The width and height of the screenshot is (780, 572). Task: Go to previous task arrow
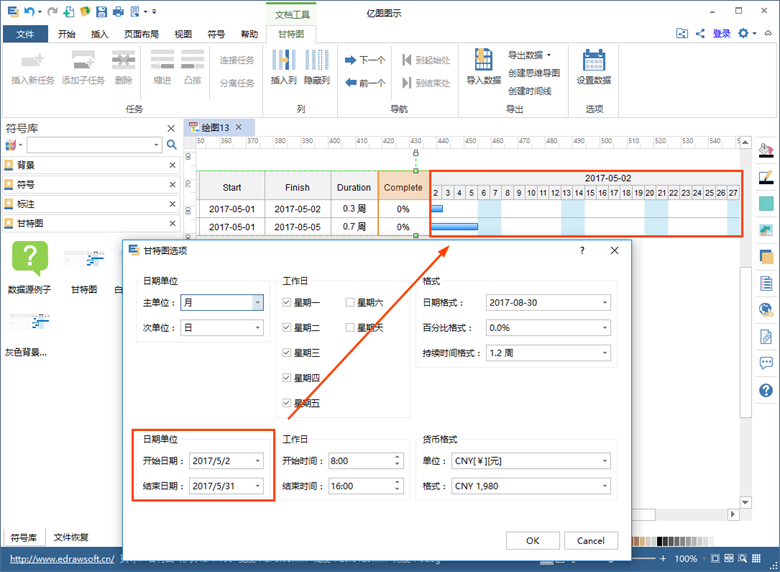point(351,83)
